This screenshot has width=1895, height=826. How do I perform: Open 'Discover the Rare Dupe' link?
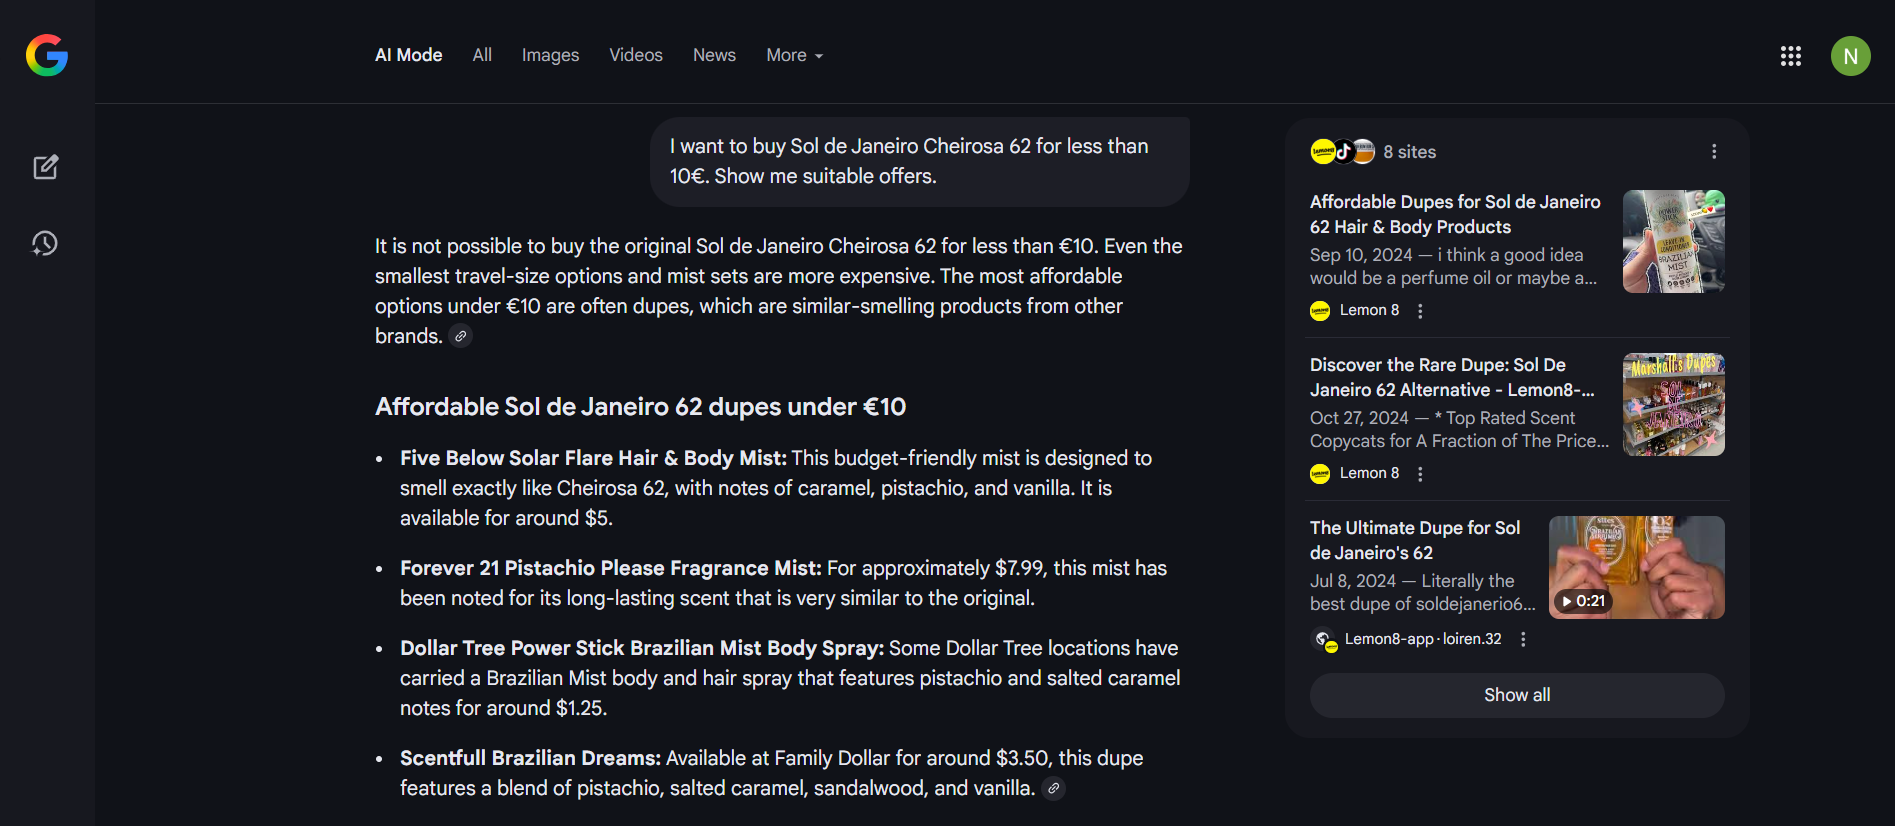tap(1452, 377)
